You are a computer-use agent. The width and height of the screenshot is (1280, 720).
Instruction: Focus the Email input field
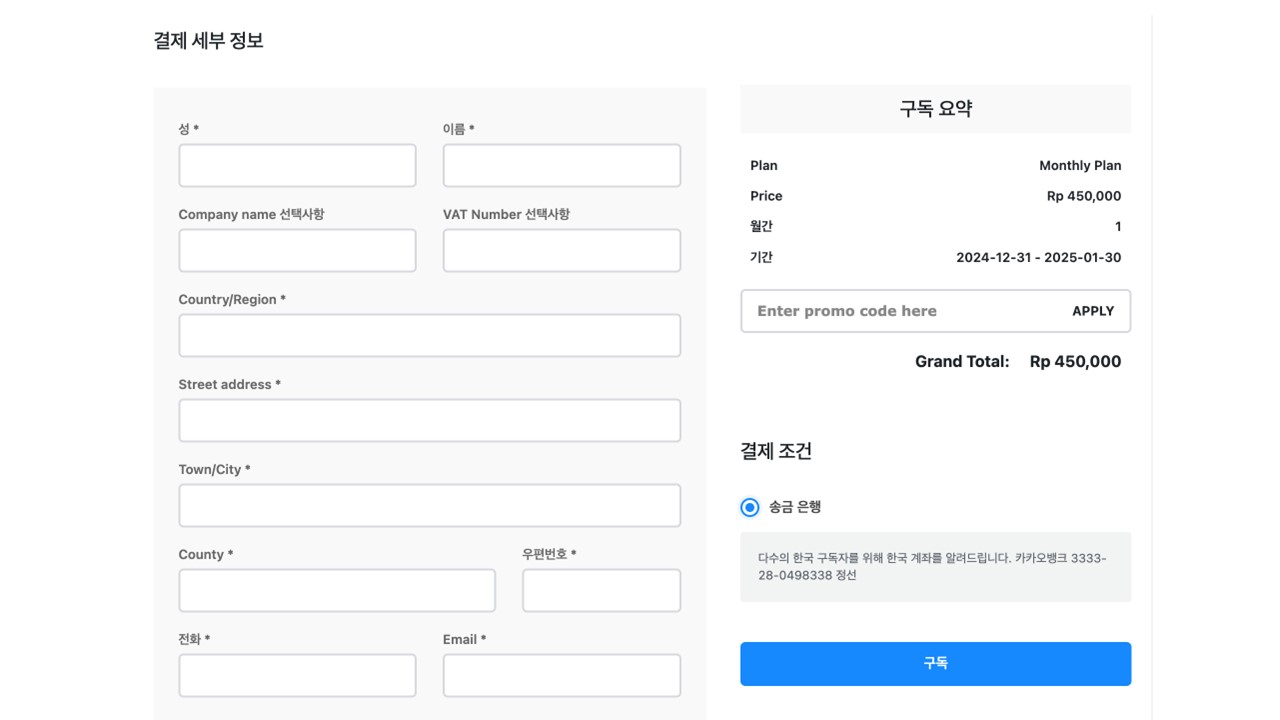(561, 676)
